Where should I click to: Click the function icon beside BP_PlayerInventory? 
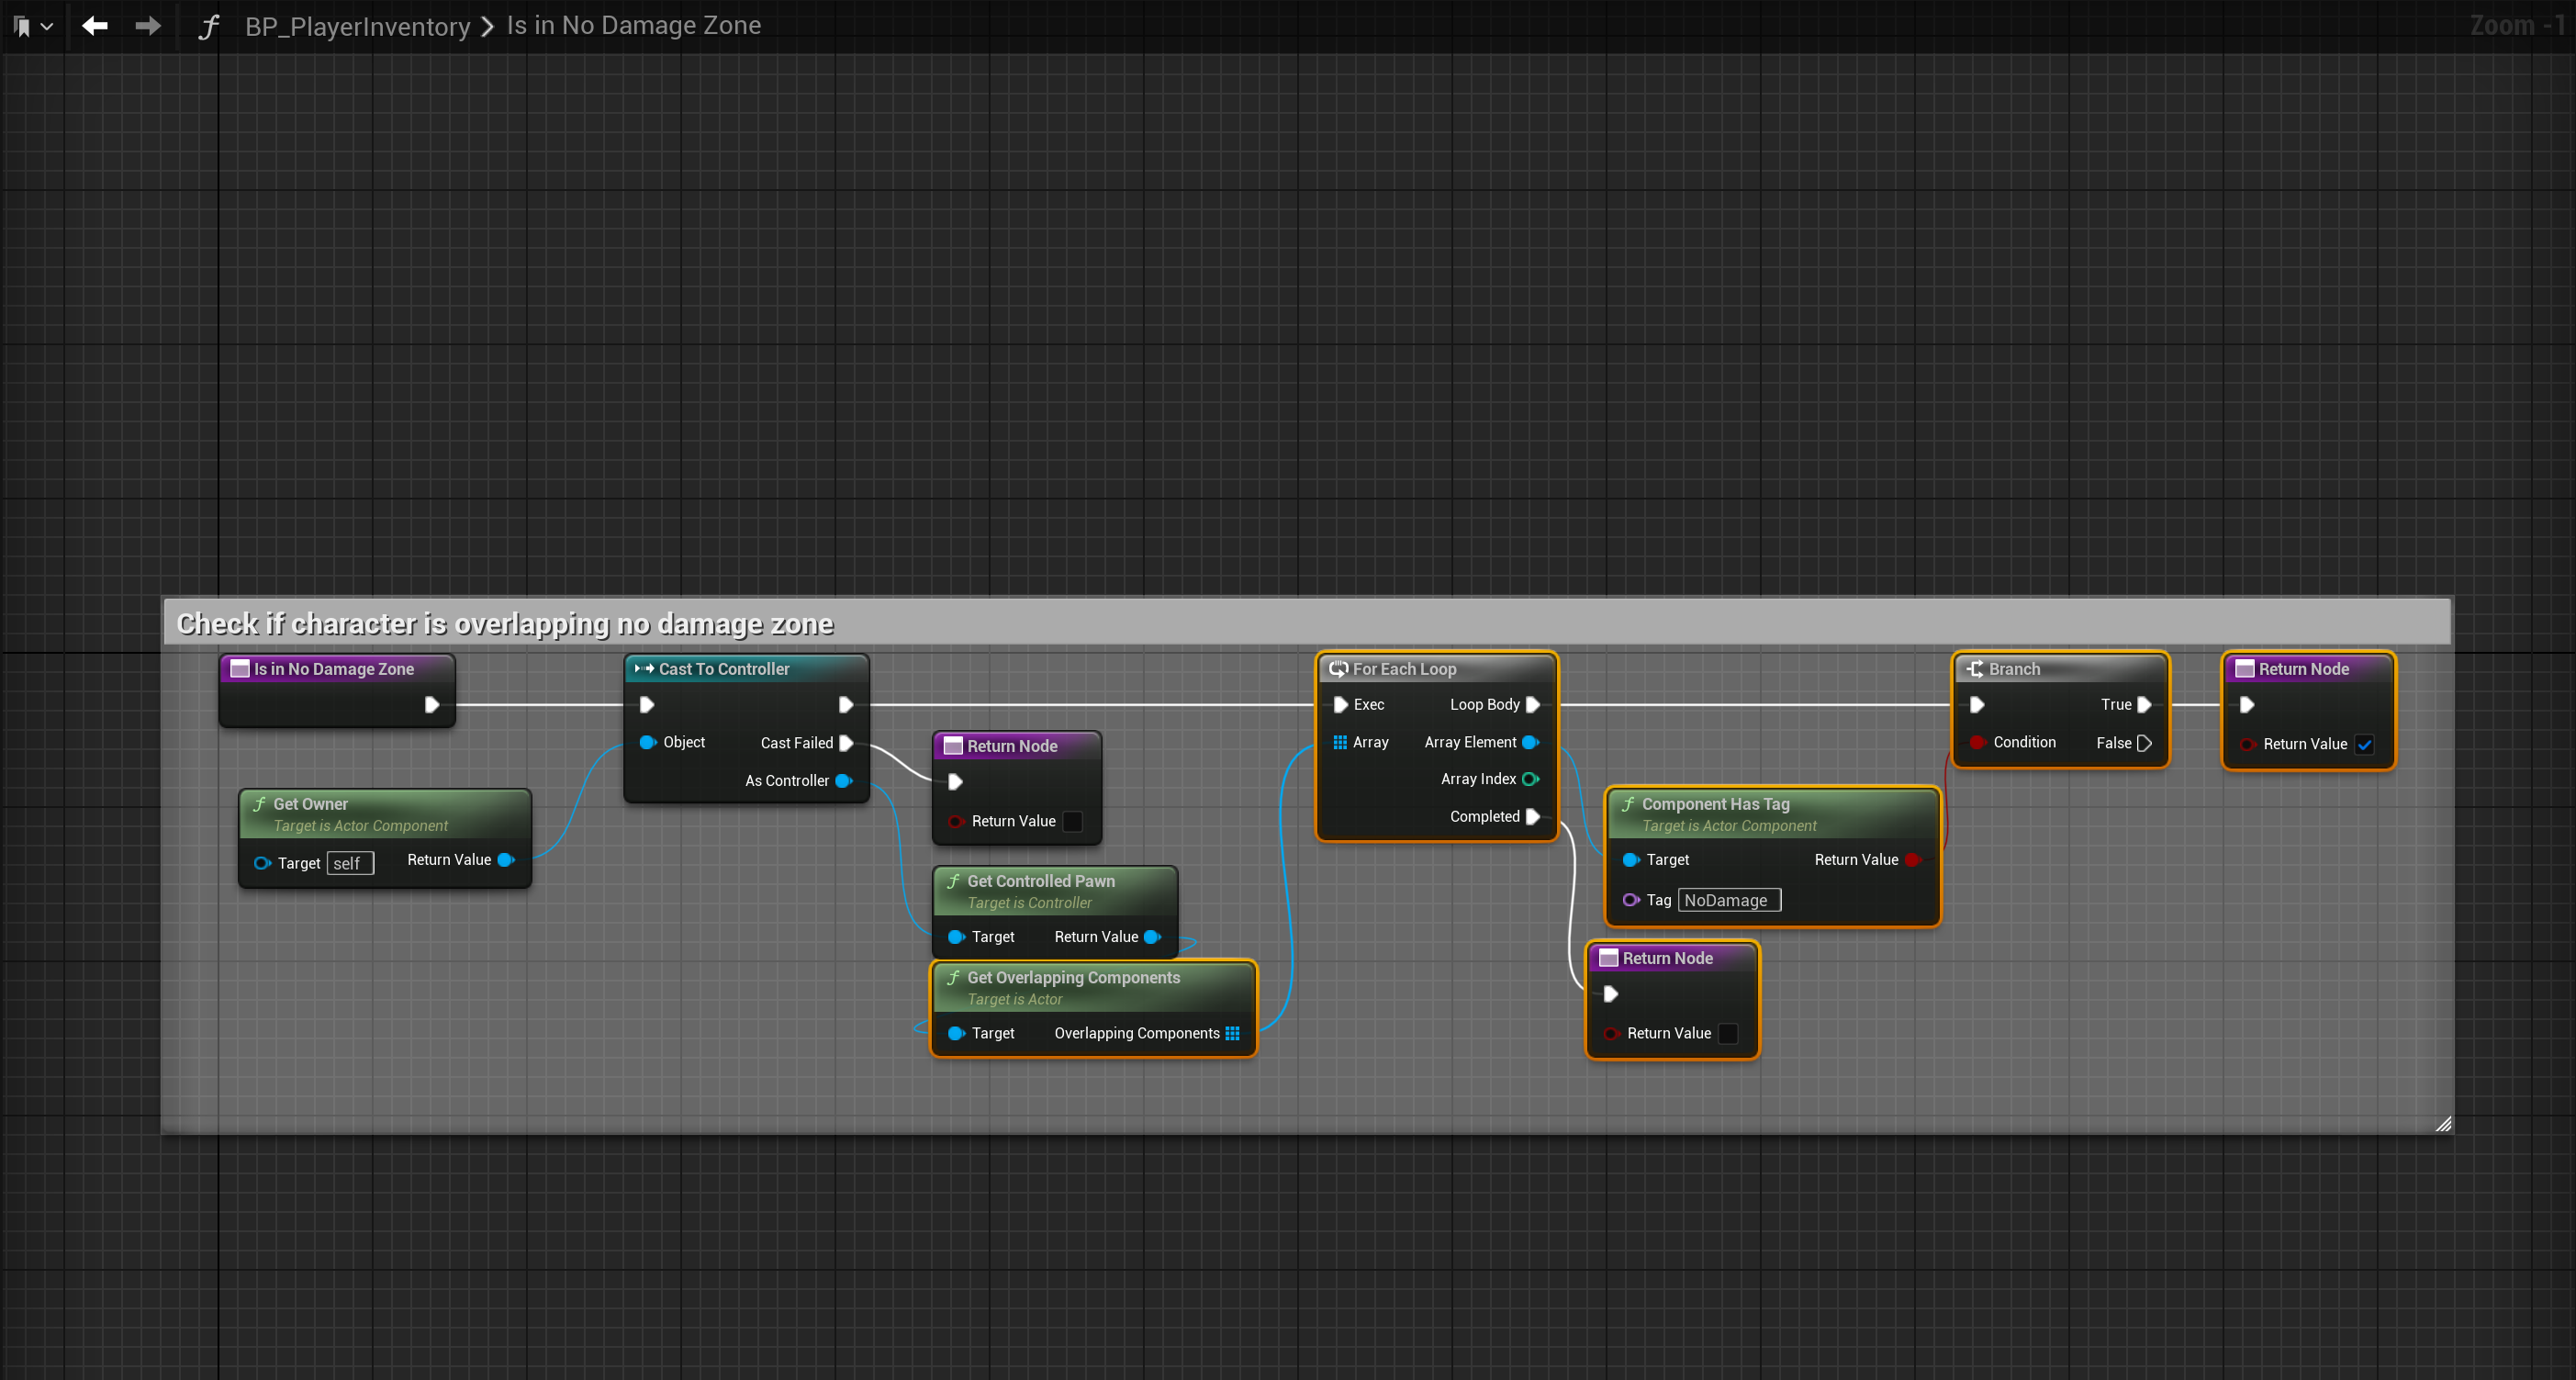208,26
